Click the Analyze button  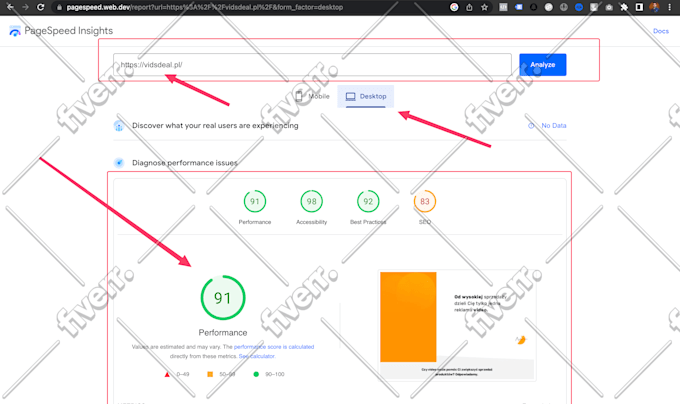click(543, 65)
